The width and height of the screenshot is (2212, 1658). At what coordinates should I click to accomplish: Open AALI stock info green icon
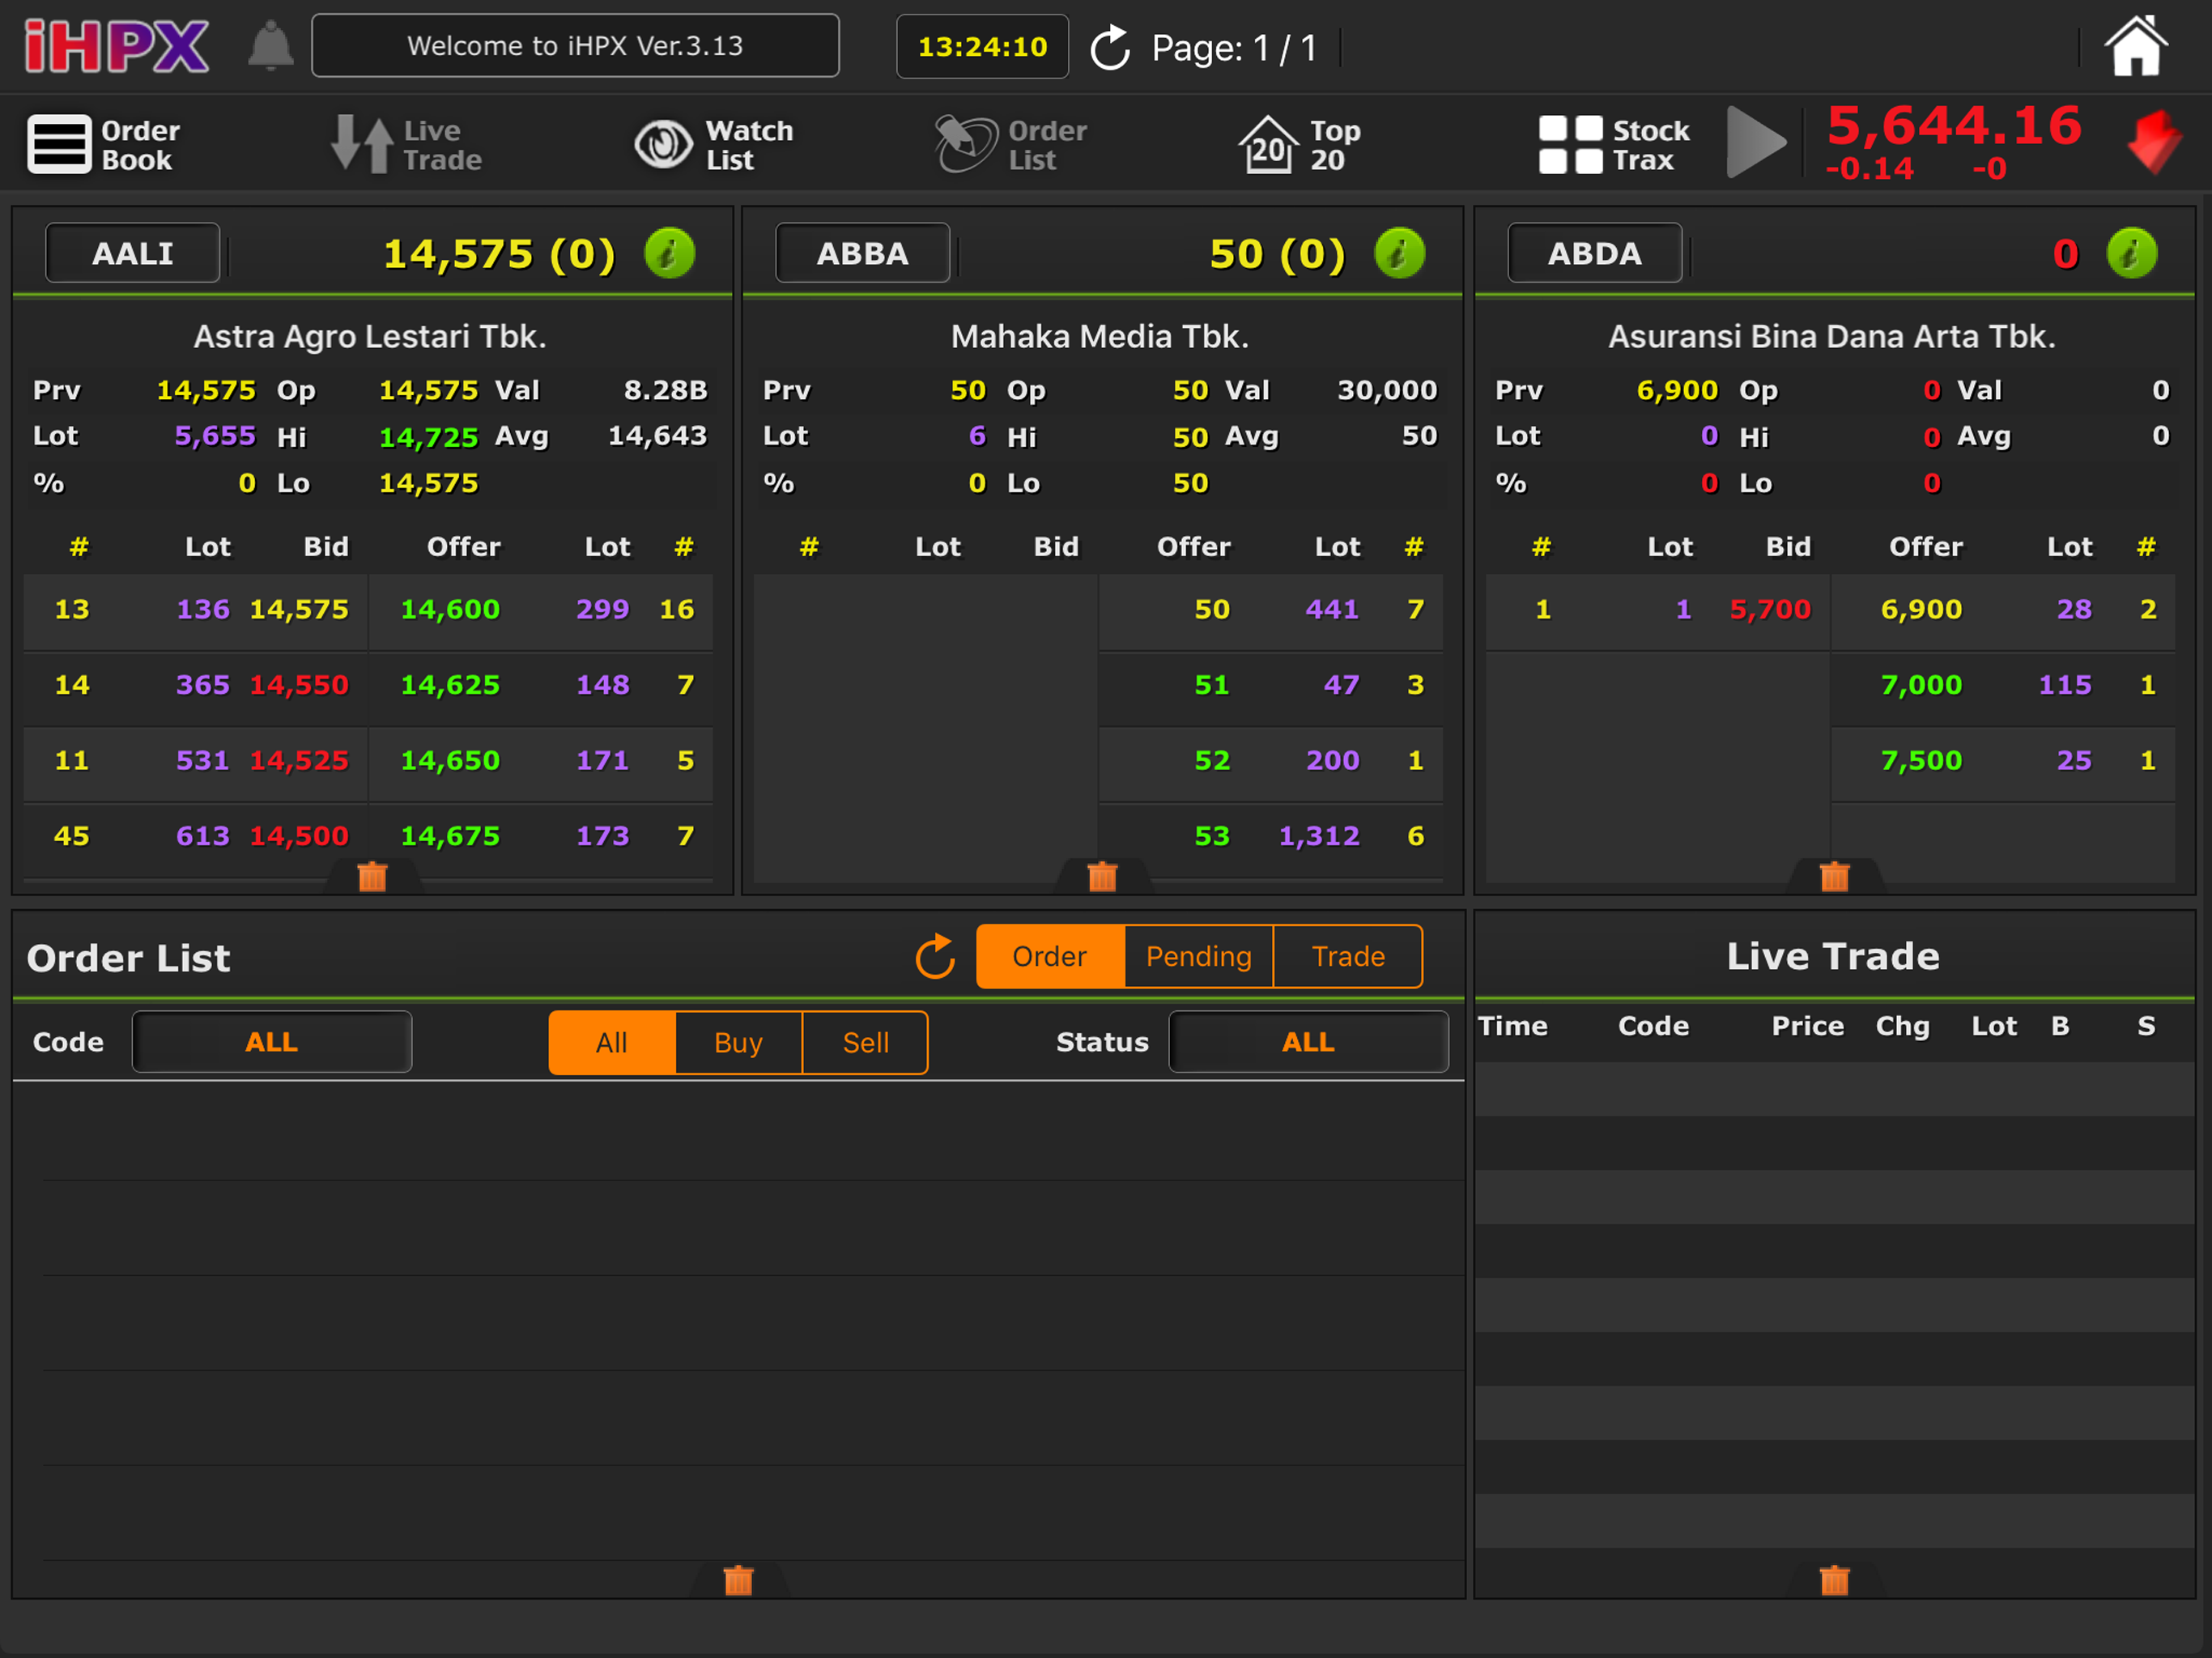point(669,253)
